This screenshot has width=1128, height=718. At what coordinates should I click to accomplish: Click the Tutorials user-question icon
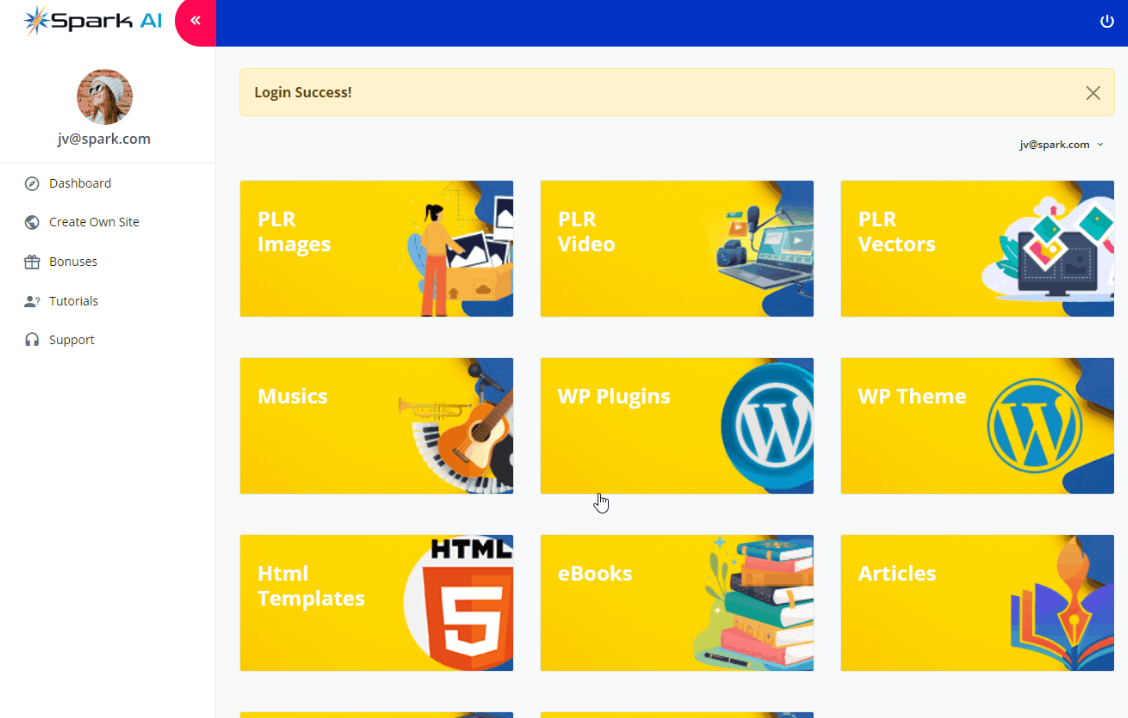coord(32,301)
